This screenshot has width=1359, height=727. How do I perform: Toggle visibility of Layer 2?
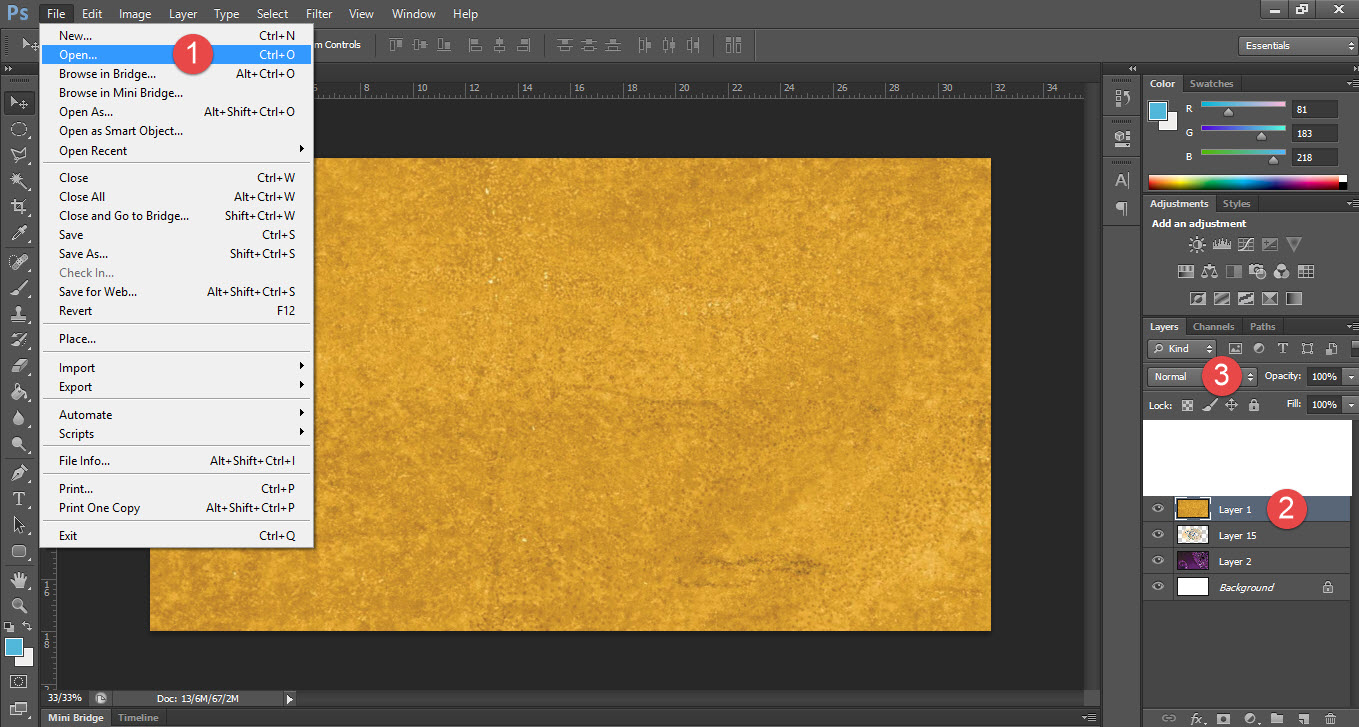tap(1158, 561)
